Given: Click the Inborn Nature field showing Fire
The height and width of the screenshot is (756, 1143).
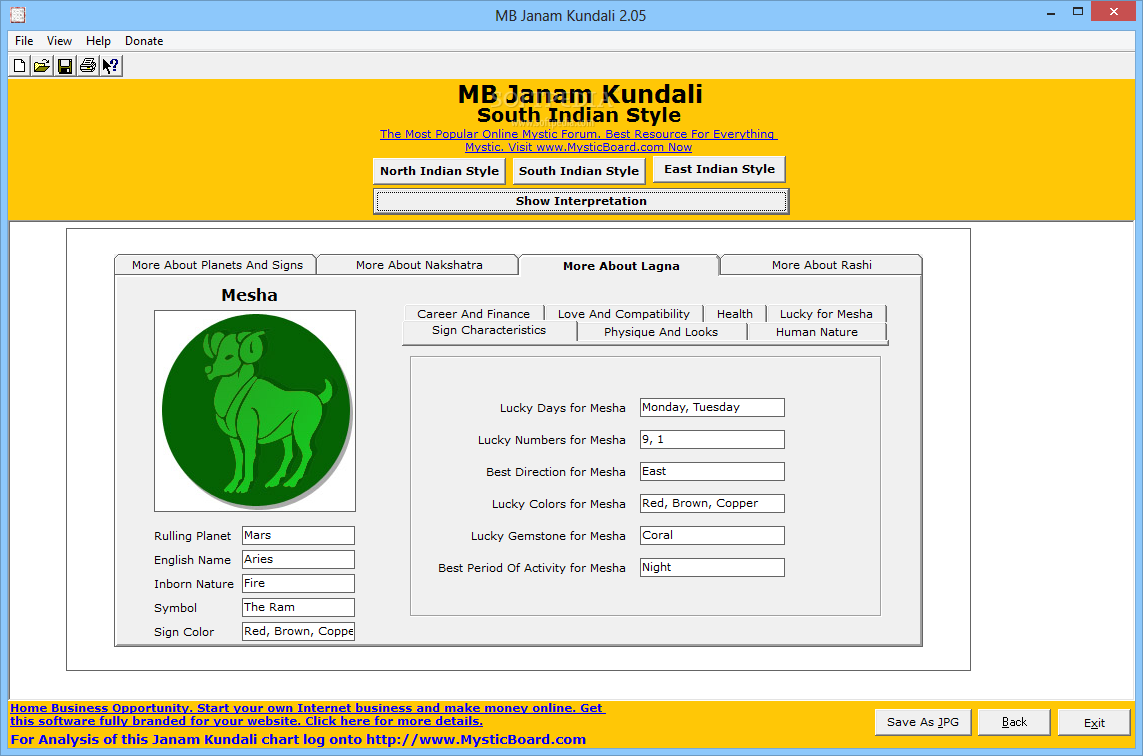Looking at the screenshot, I should (298, 584).
